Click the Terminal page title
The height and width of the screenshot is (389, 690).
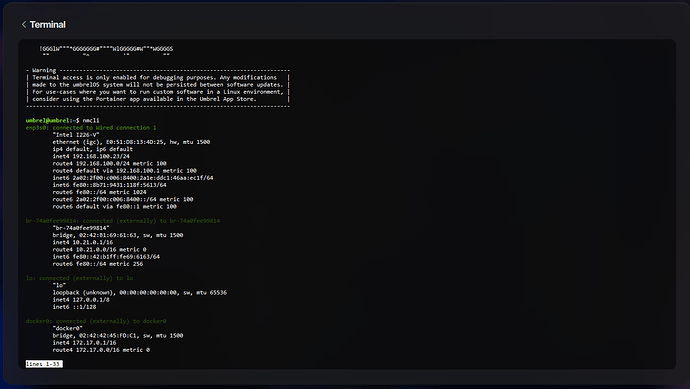click(48, 25)
